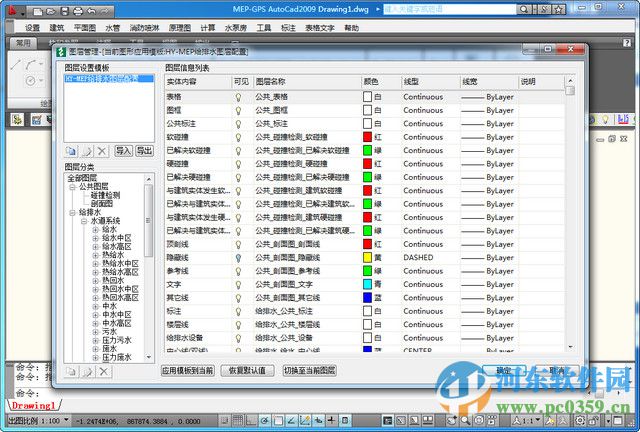Open the 出图比例 1:100 scale dropdown

coord(67,420)
